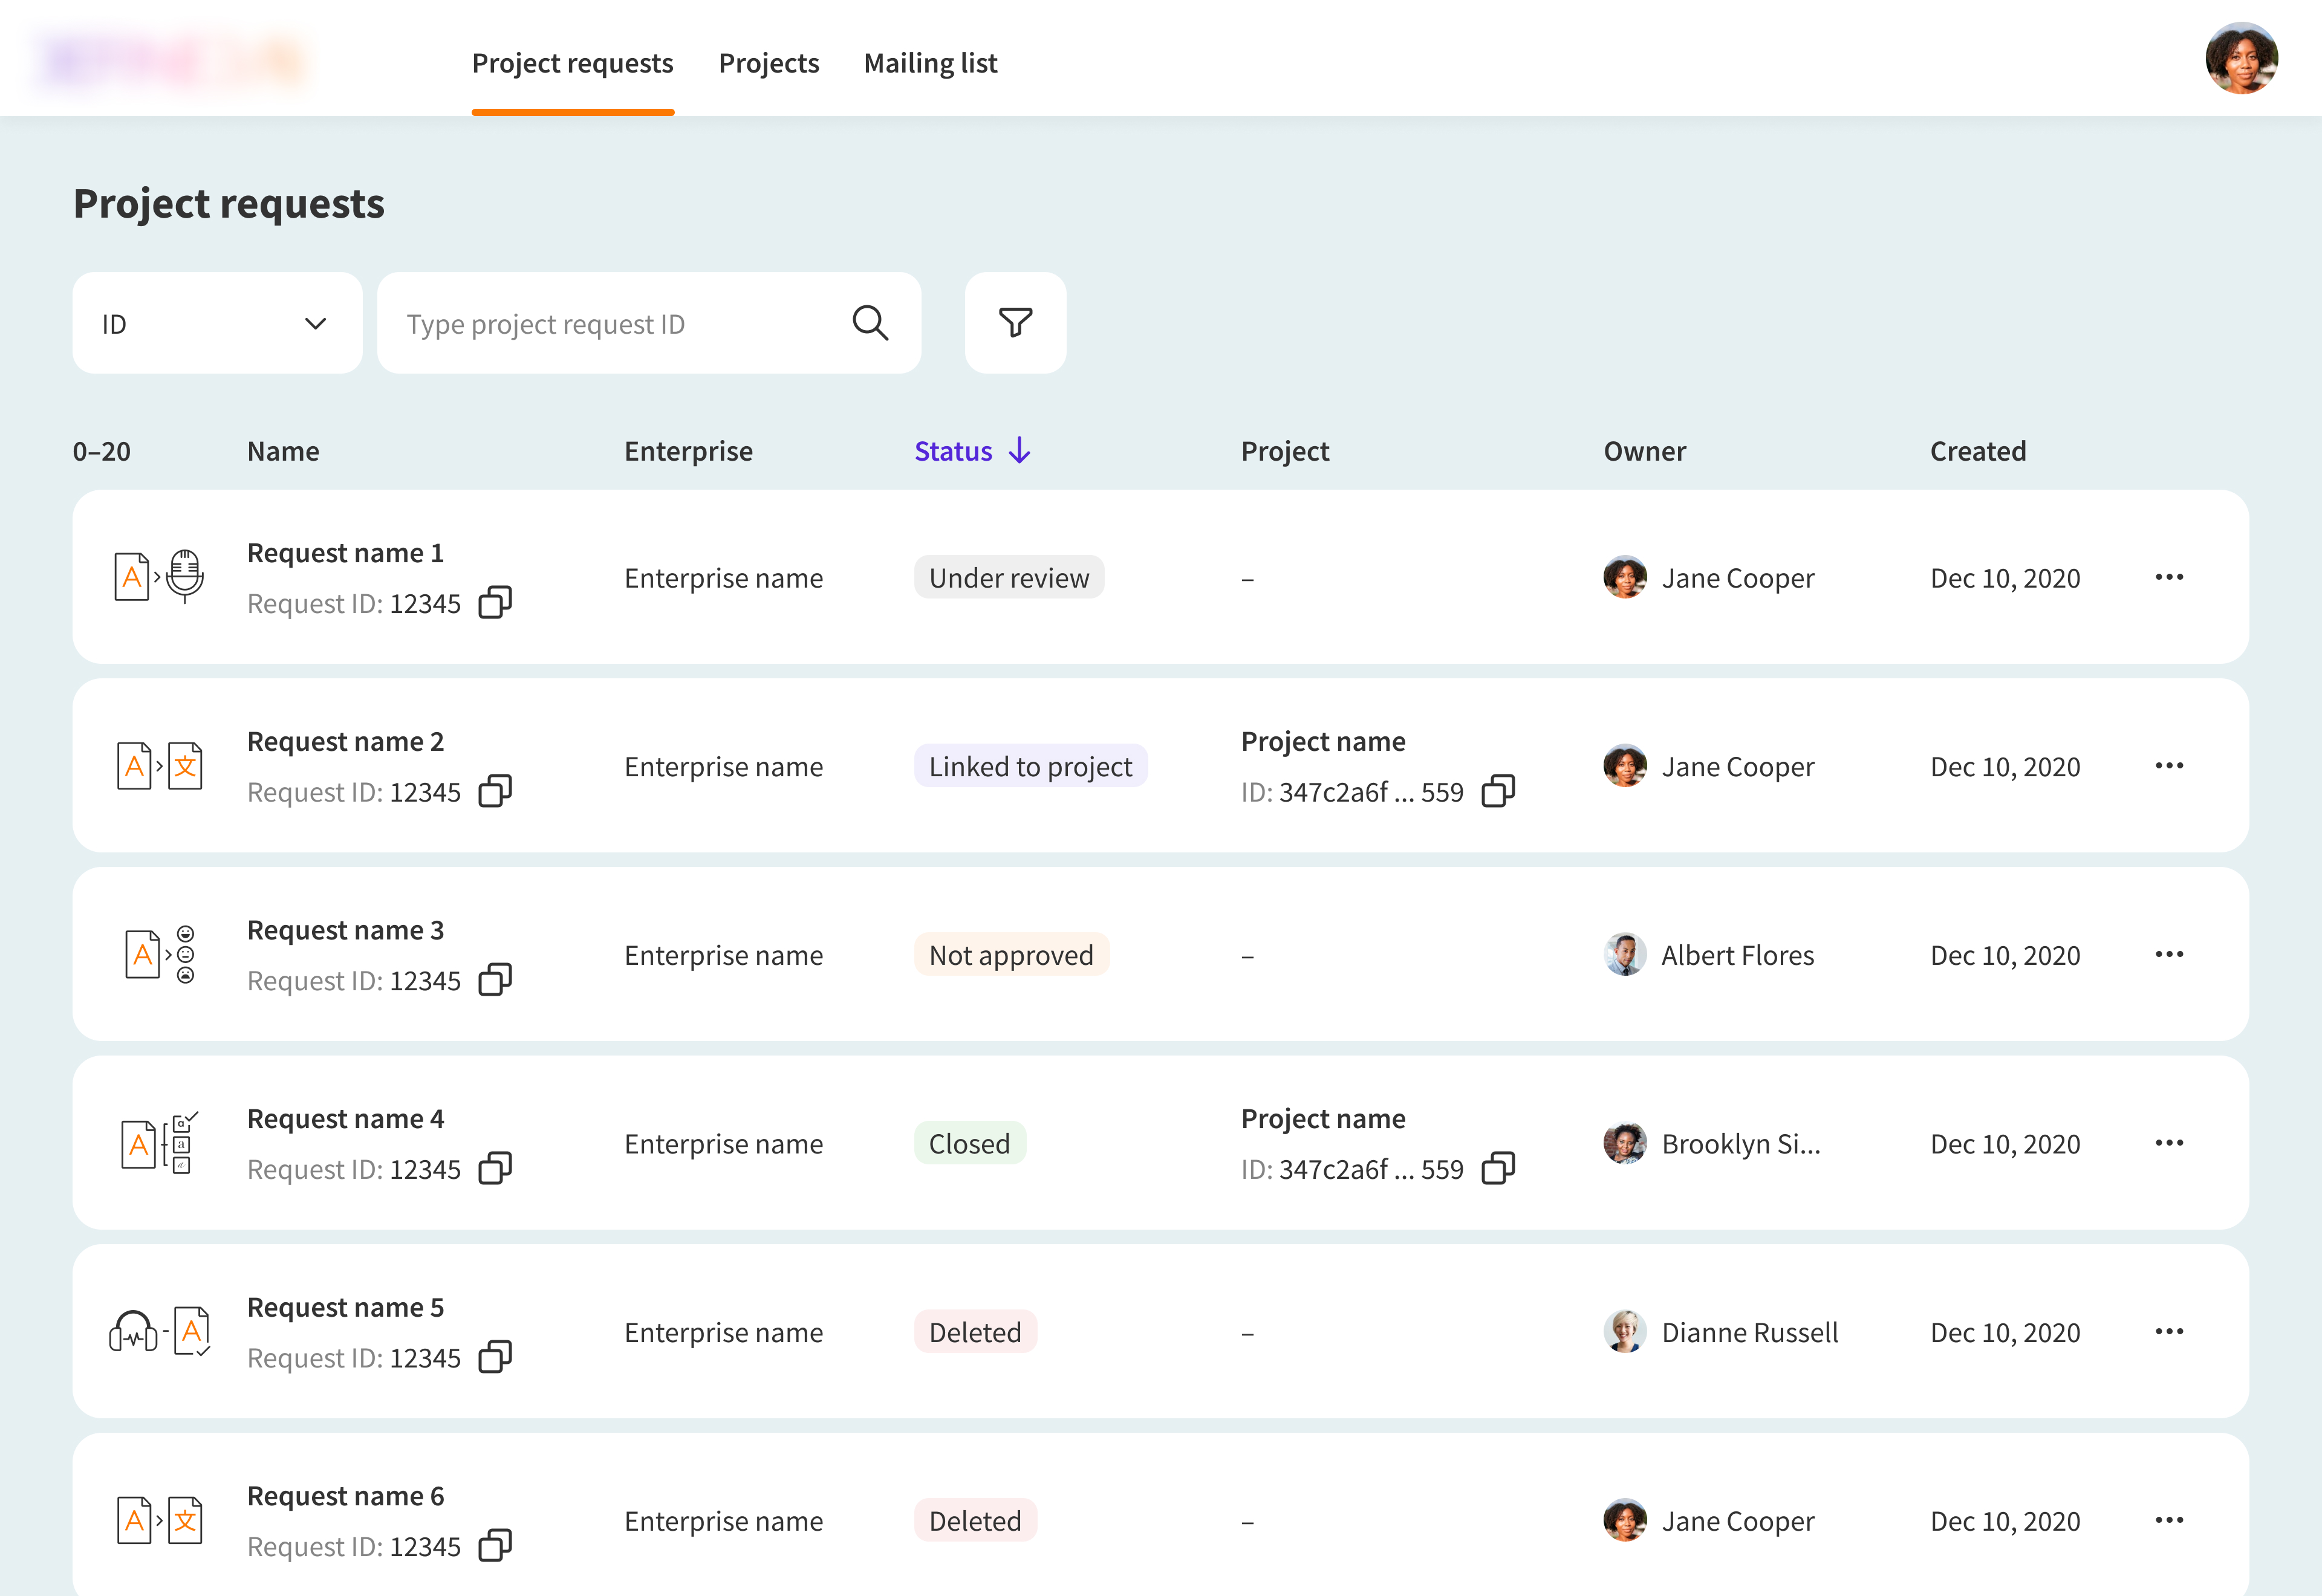Open three-dot menu for Request name 4
The height and width of the screenshot is (1596, 2322).
[x=2168, y=1143]
